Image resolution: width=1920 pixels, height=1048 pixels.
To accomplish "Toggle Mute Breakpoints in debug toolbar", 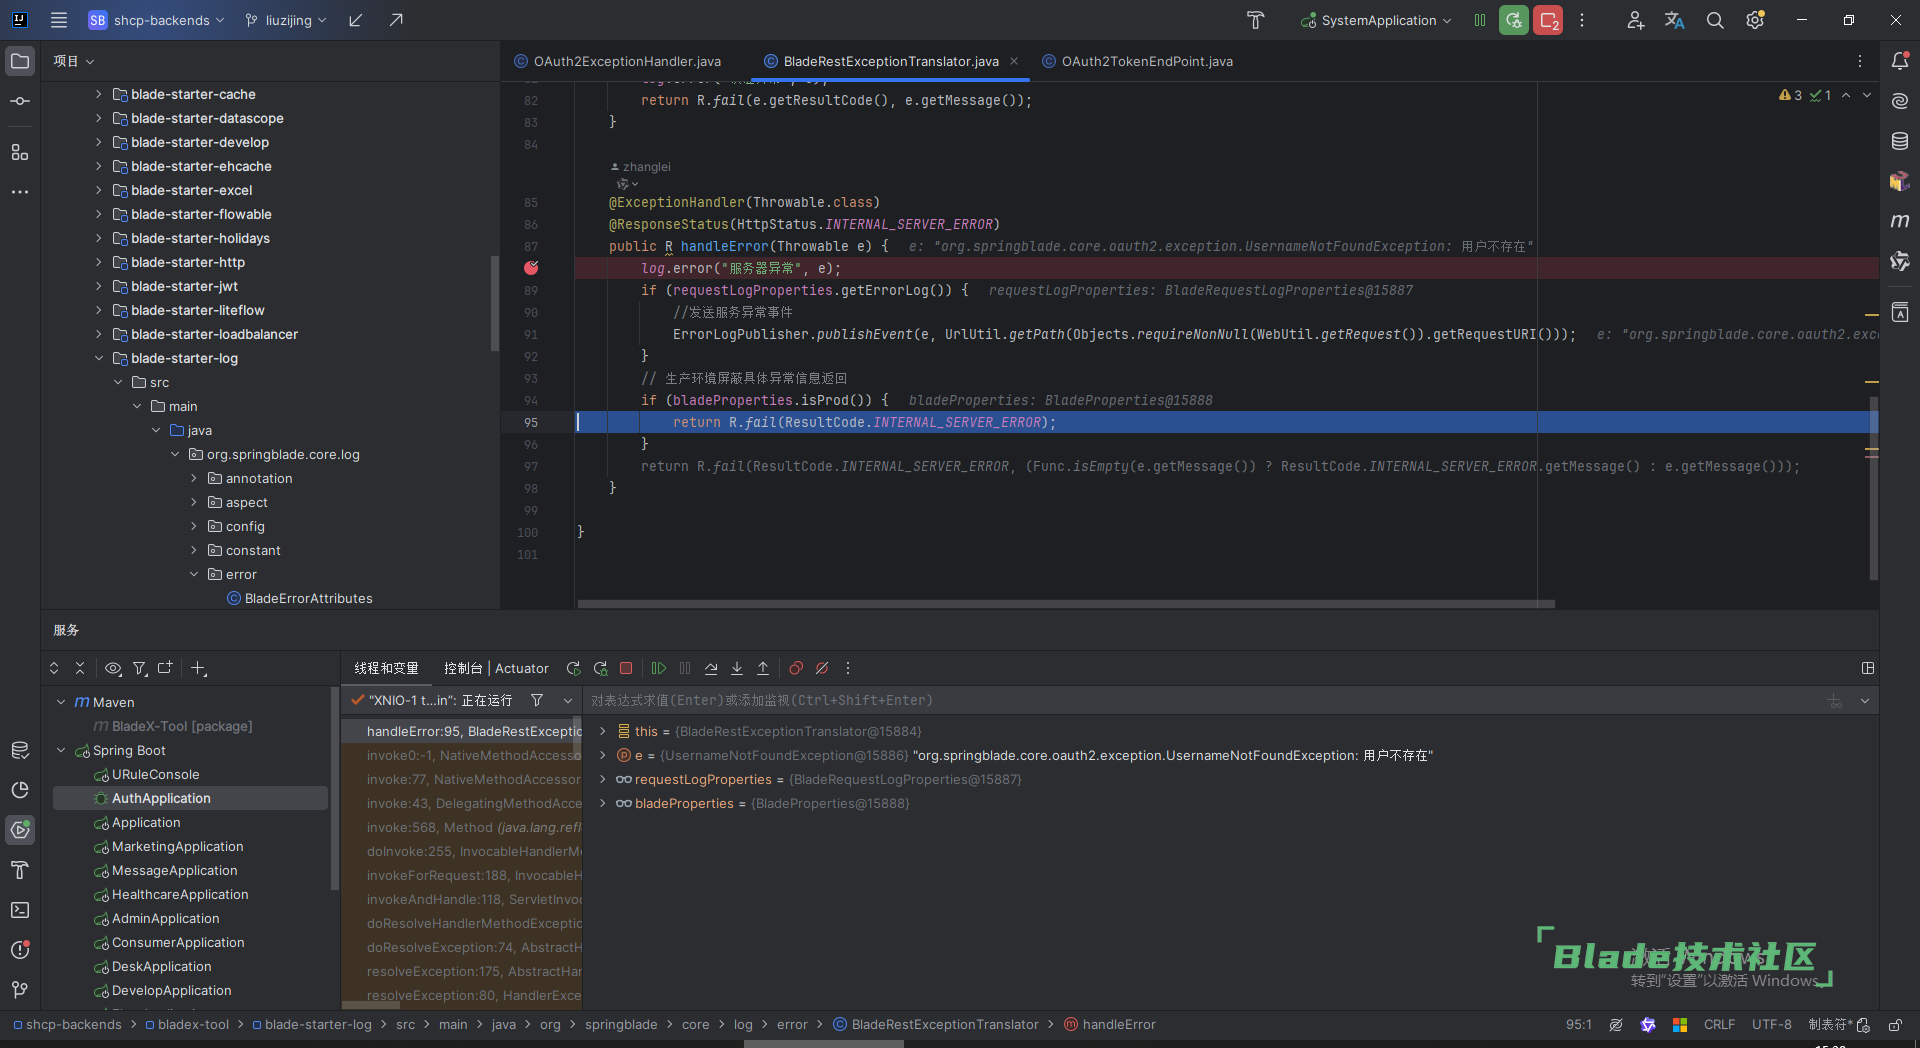I will [822, 668].
